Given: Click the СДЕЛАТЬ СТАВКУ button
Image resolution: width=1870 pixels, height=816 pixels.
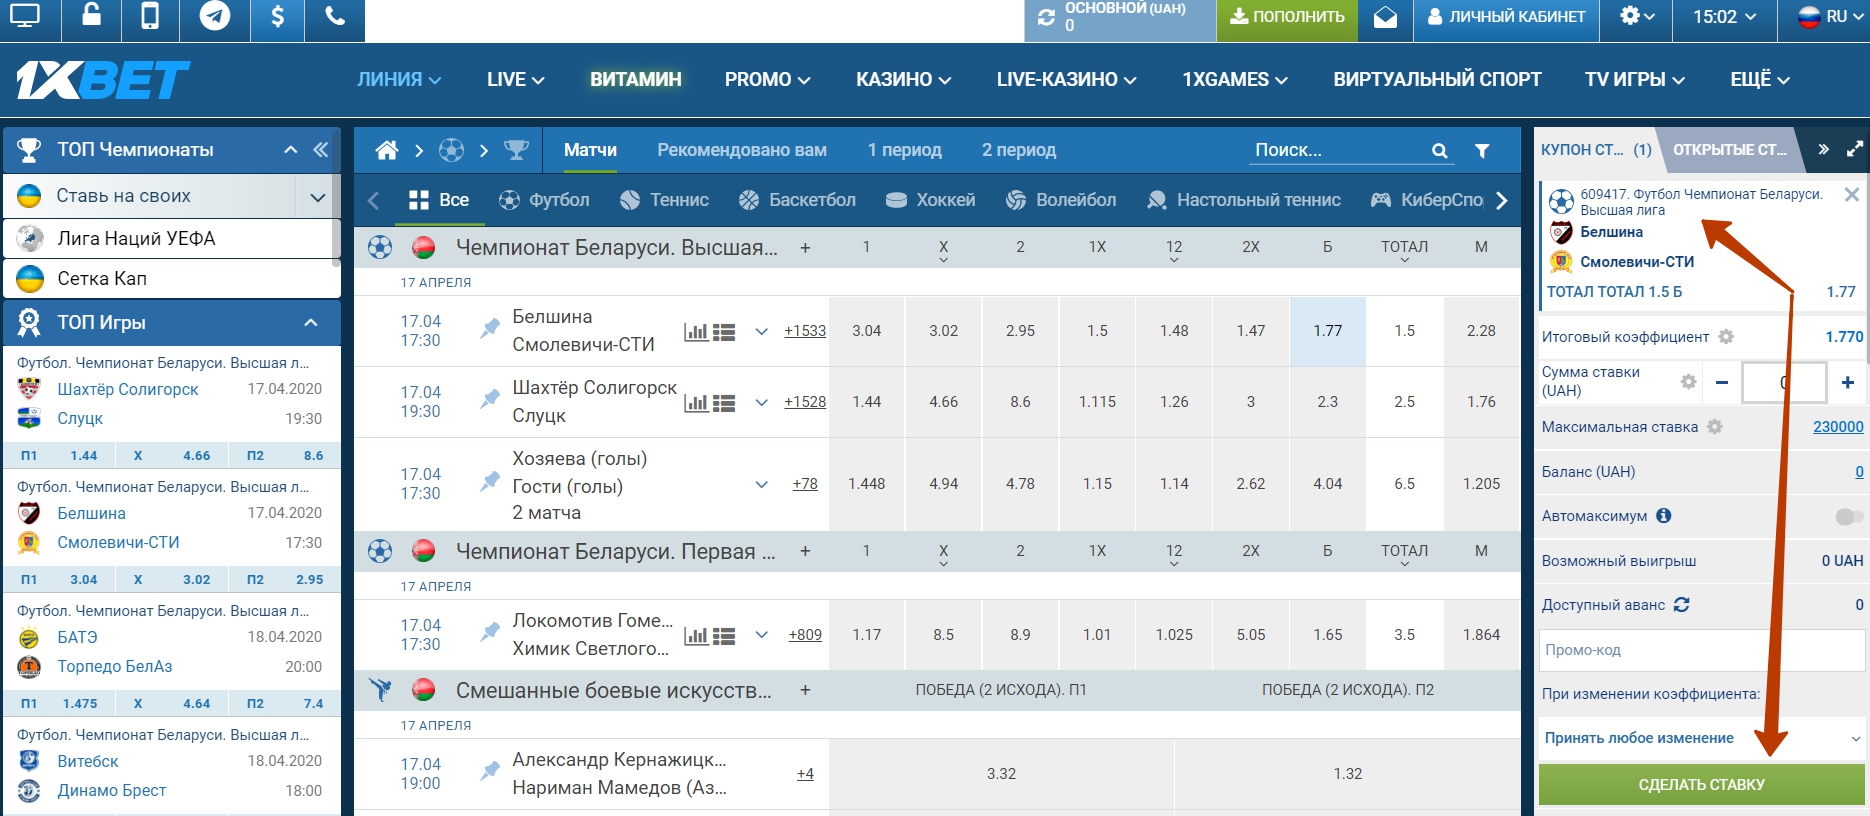Looking at the screenshot, I should pyautogui.click(x=1702, y=785).
